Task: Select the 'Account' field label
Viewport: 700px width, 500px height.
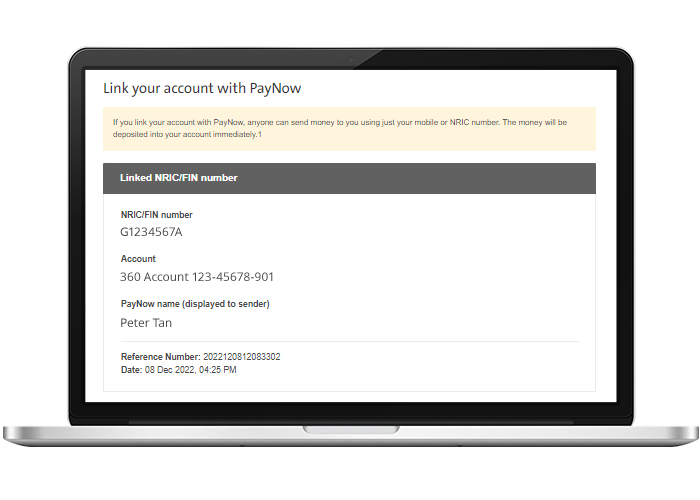Action: coord(138,259)
